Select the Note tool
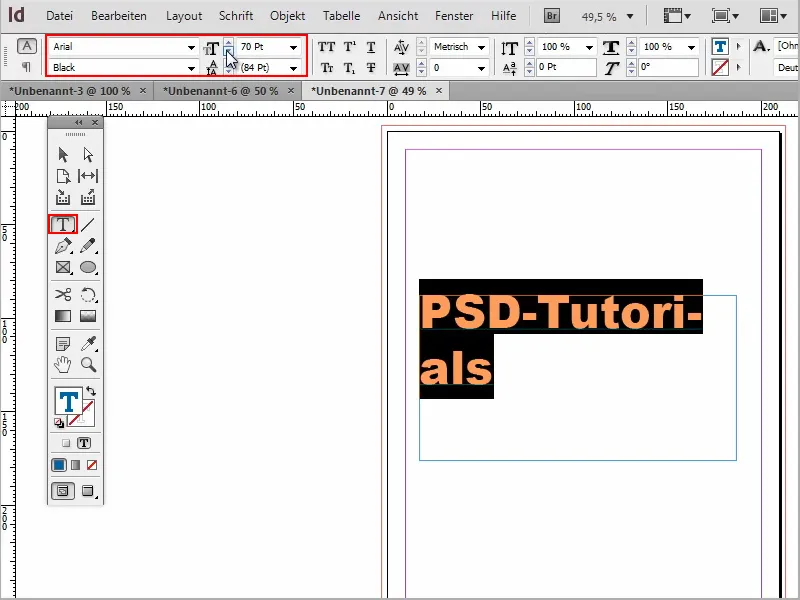 63,344
